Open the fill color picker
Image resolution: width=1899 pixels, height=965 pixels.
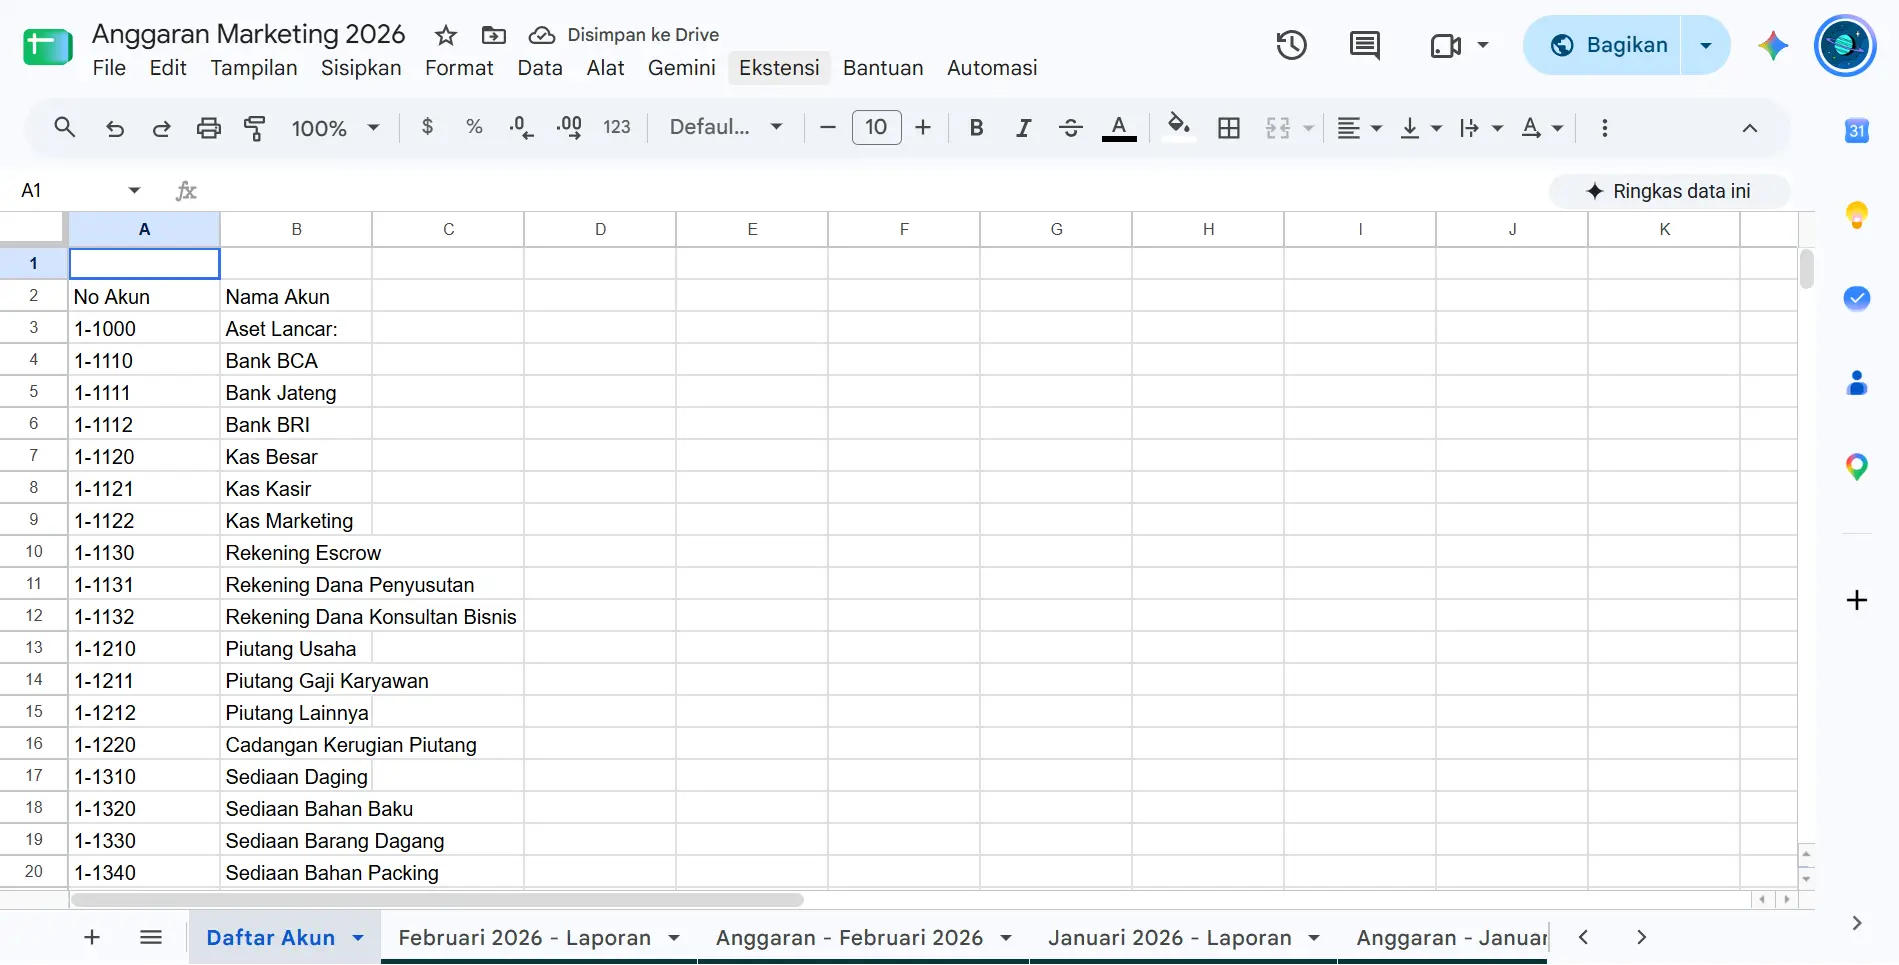click(1179, 128)
